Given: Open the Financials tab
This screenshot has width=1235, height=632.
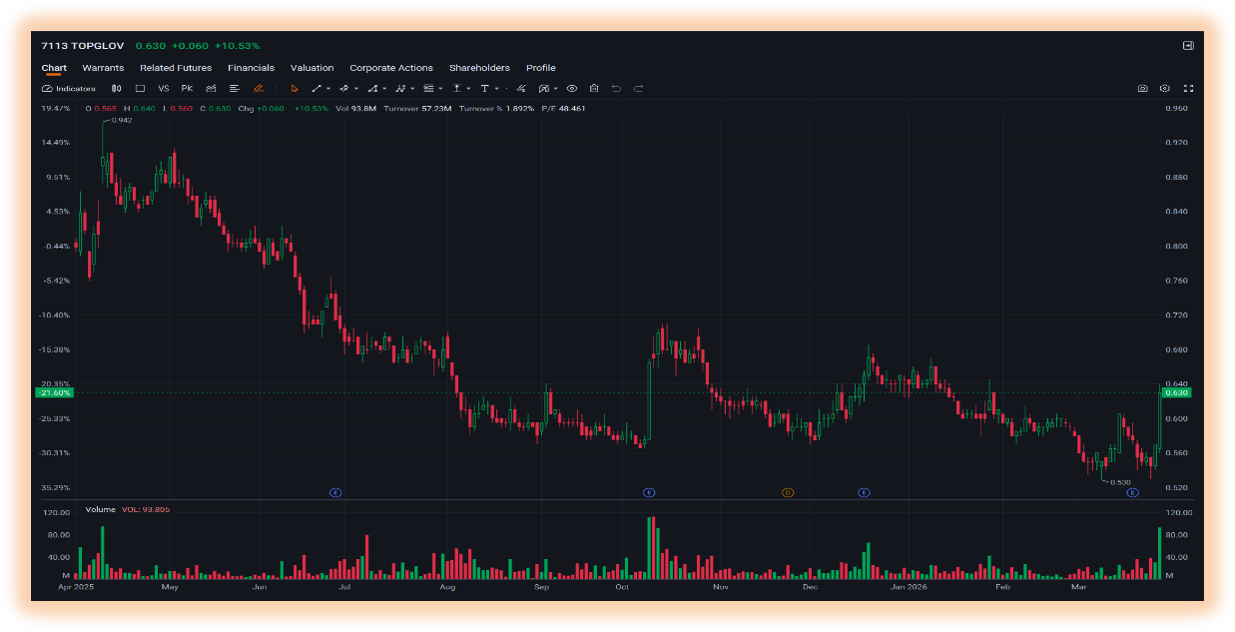Looking at the screenshot, I should [251, 68].
